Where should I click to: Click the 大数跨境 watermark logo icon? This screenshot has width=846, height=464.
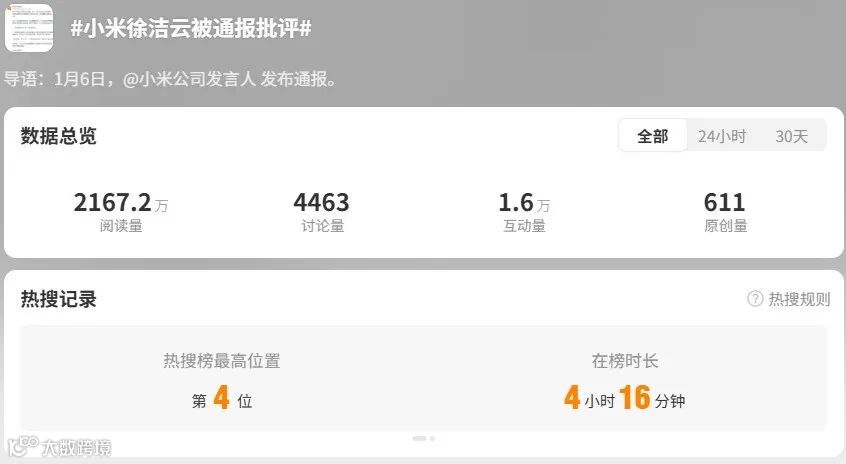(x=23, y=446)
